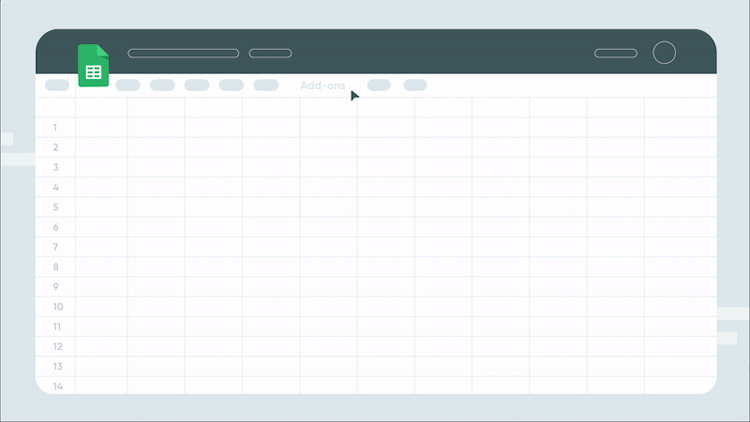Click the green Google Sheets icon
750x422 pixels.
click(93, 65)
